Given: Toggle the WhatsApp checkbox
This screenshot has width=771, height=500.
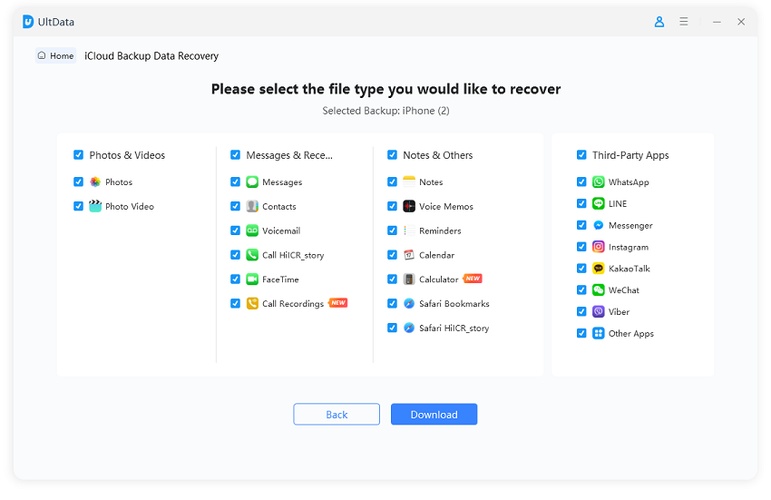Looking at the screenshot, I should (x=581, y=182).
